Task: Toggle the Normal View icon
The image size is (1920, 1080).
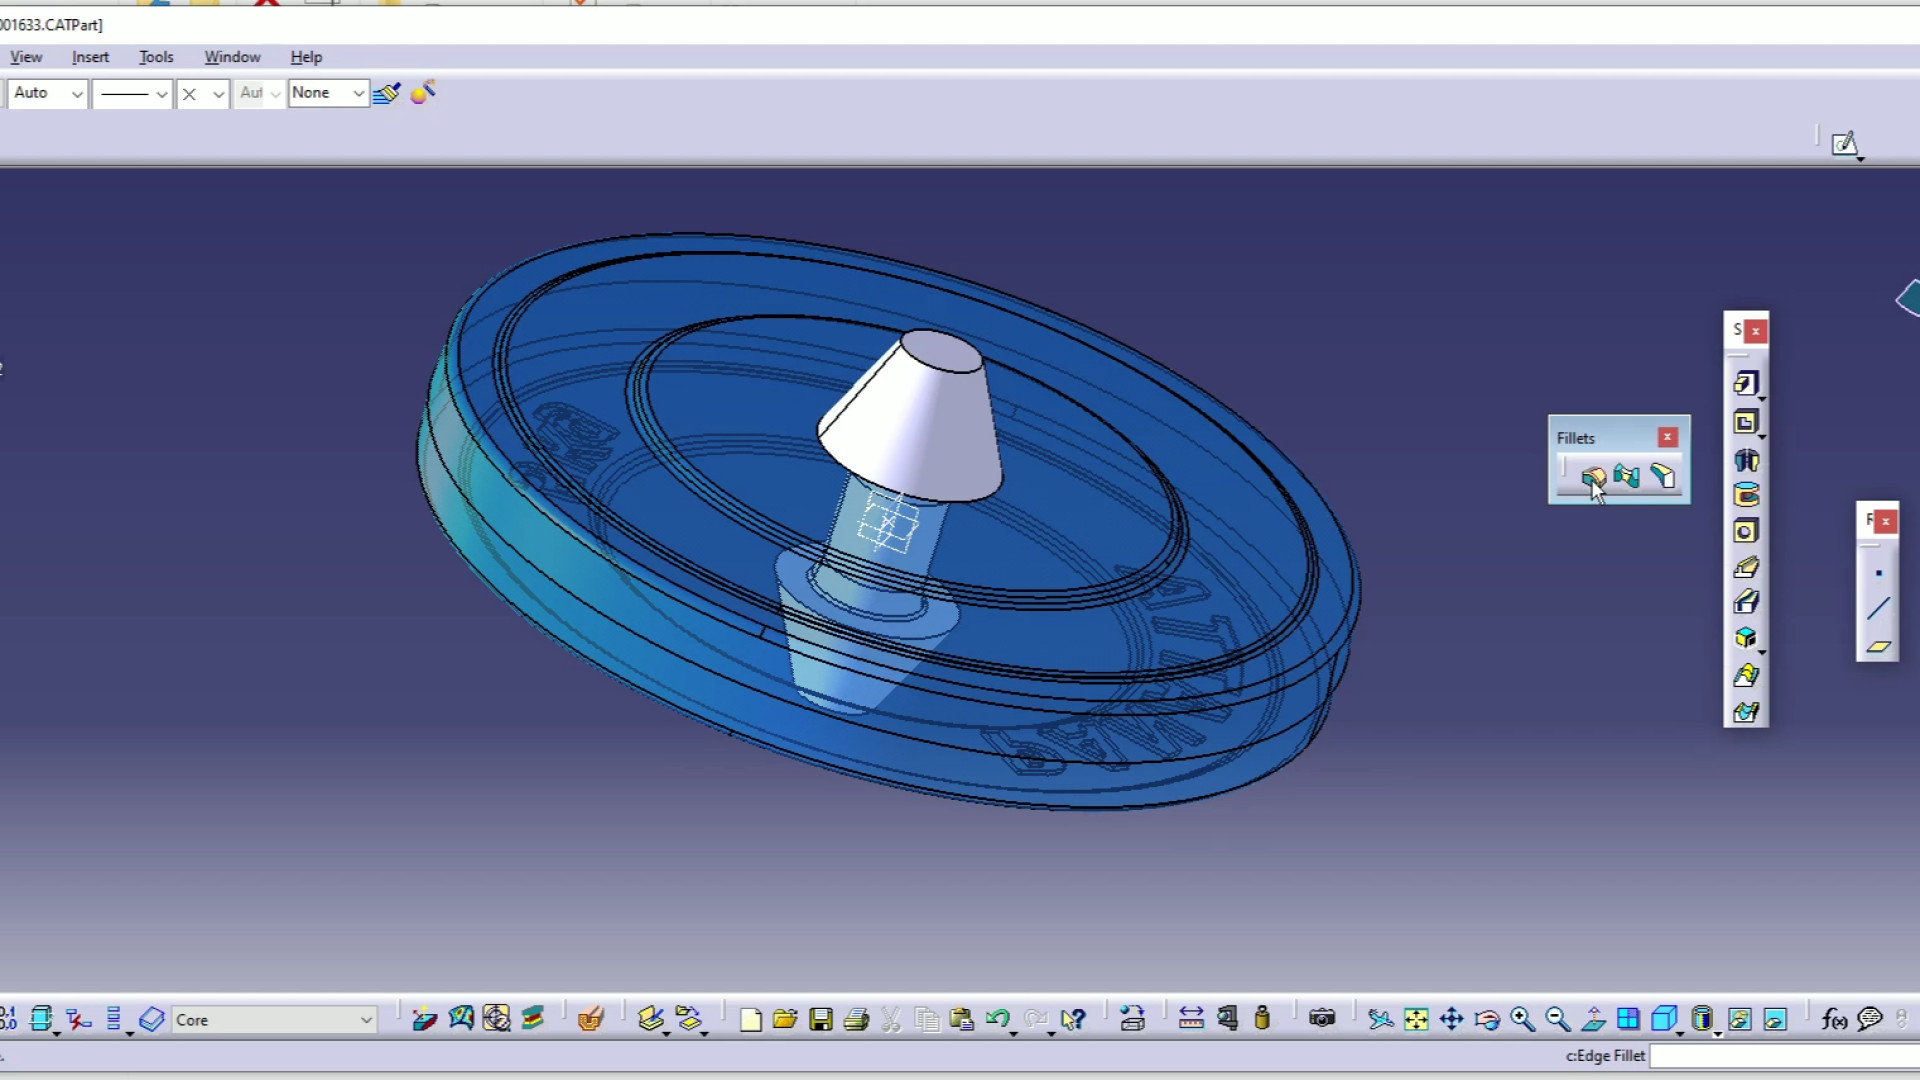Action: (x=1593, y=1019)
